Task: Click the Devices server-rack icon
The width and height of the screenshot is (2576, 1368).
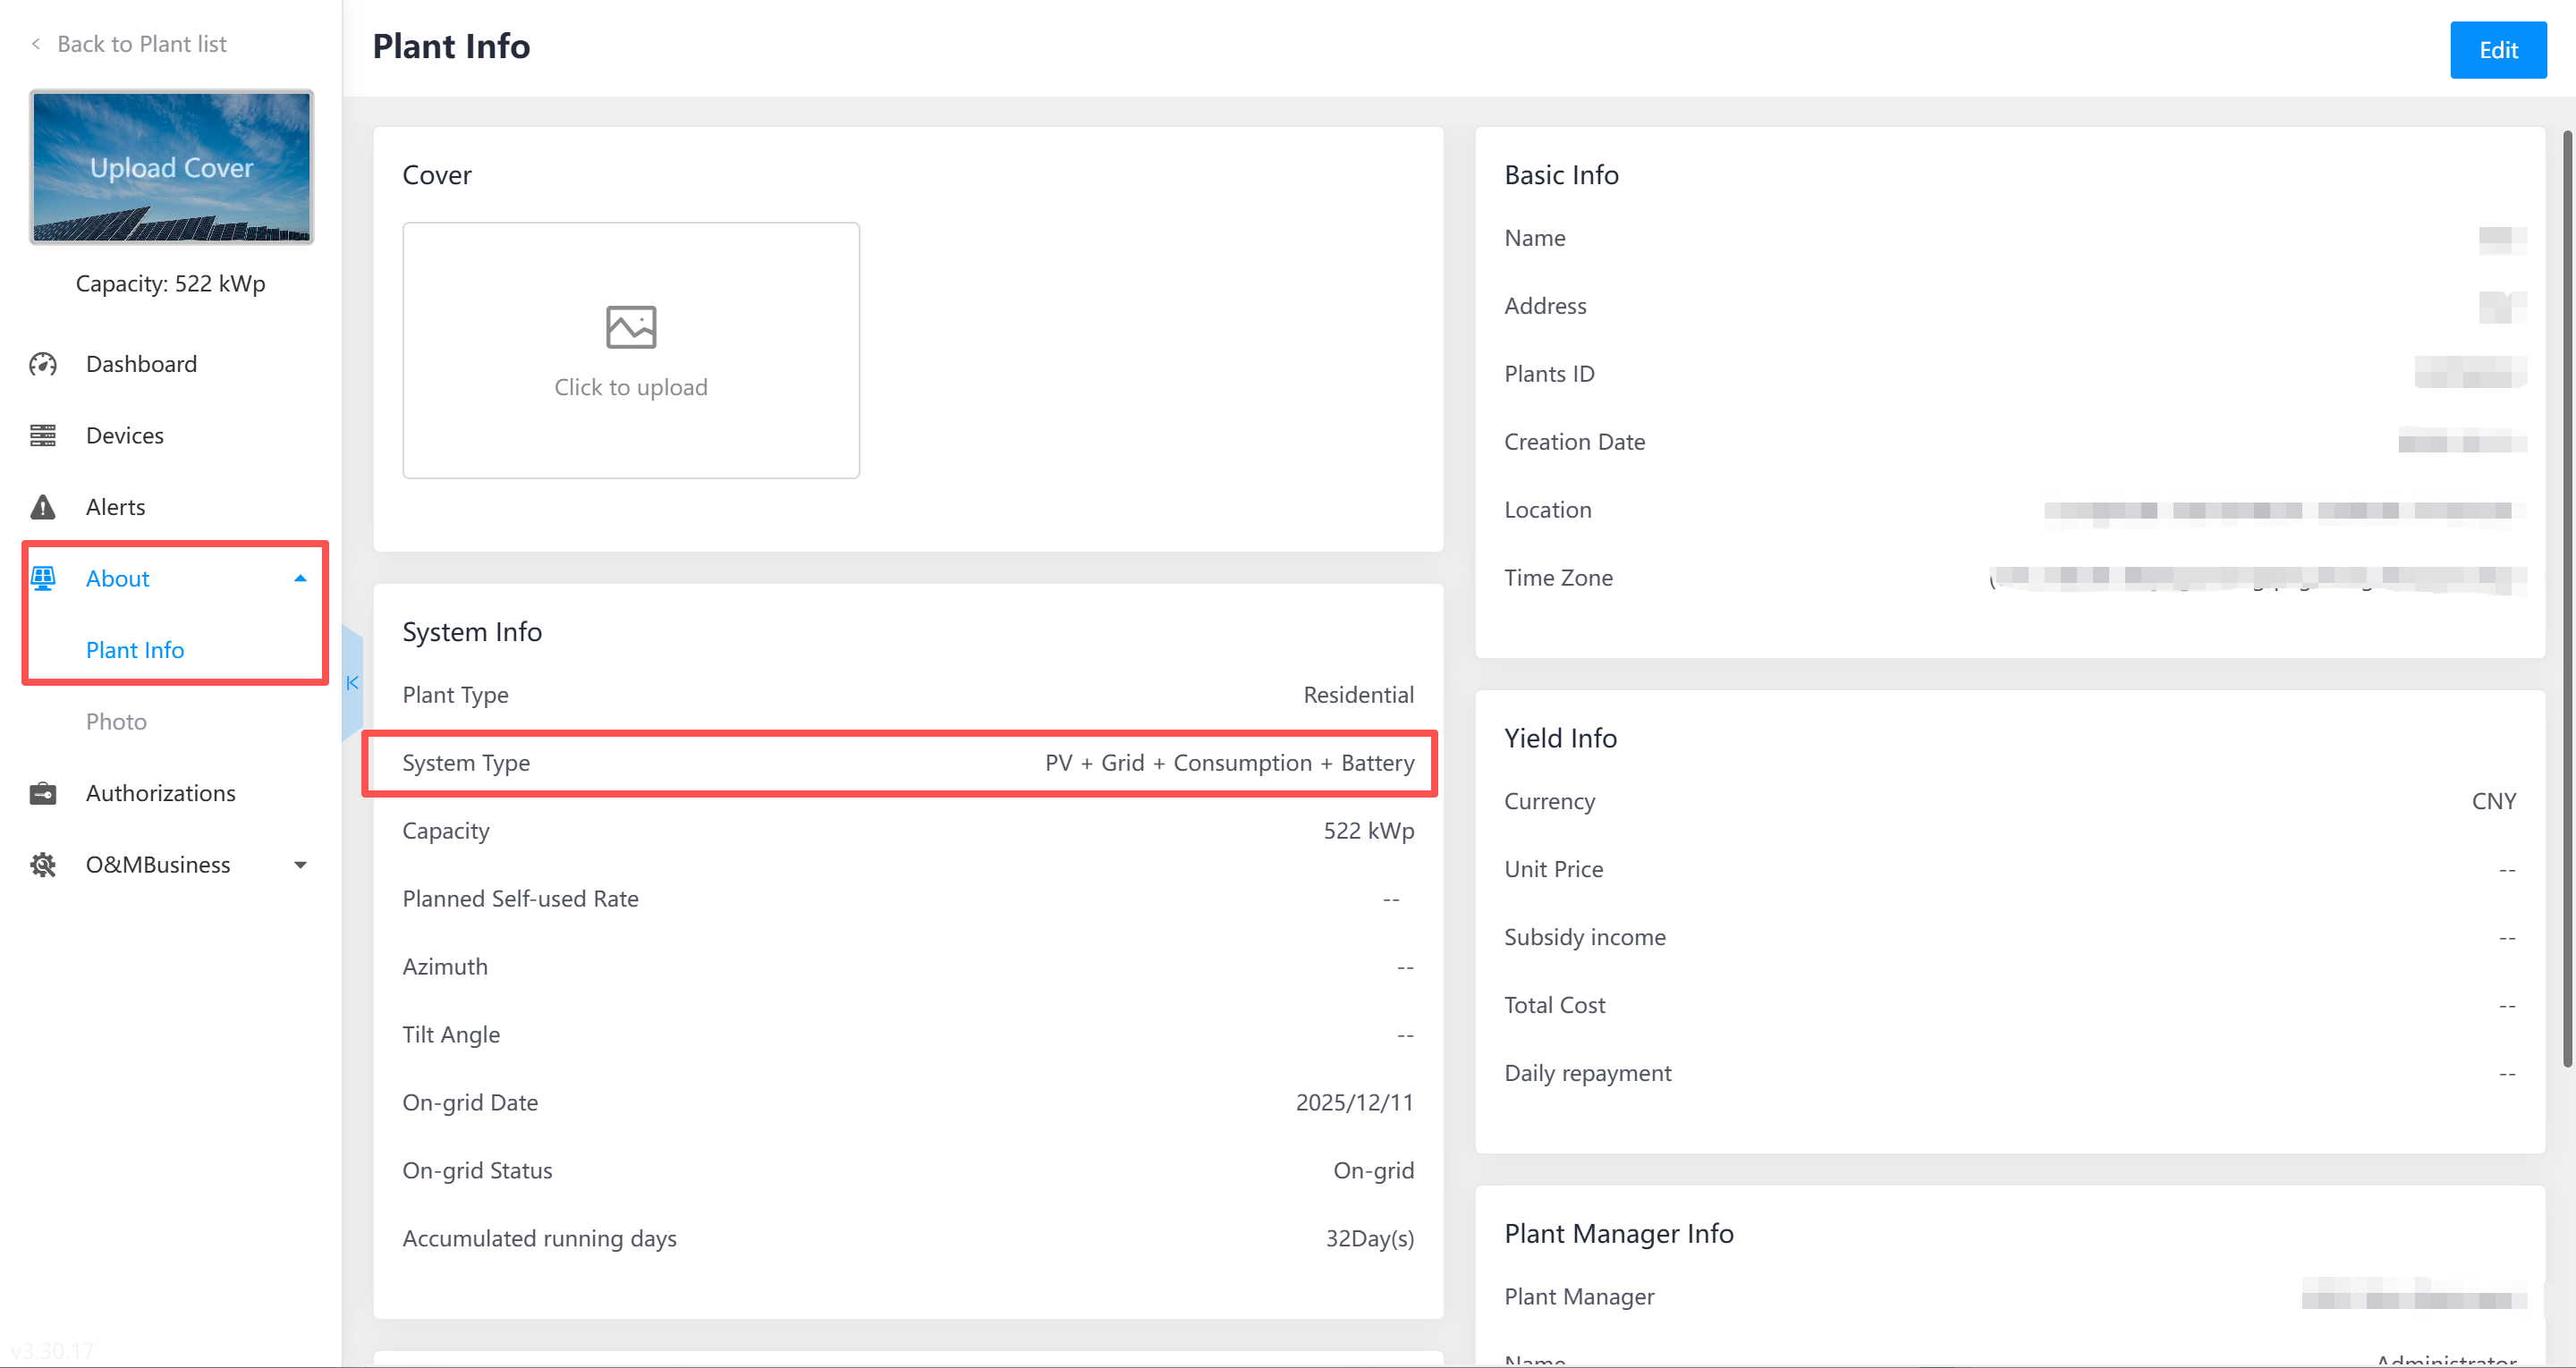Action: pyautogui.click(x=43, y=435)
